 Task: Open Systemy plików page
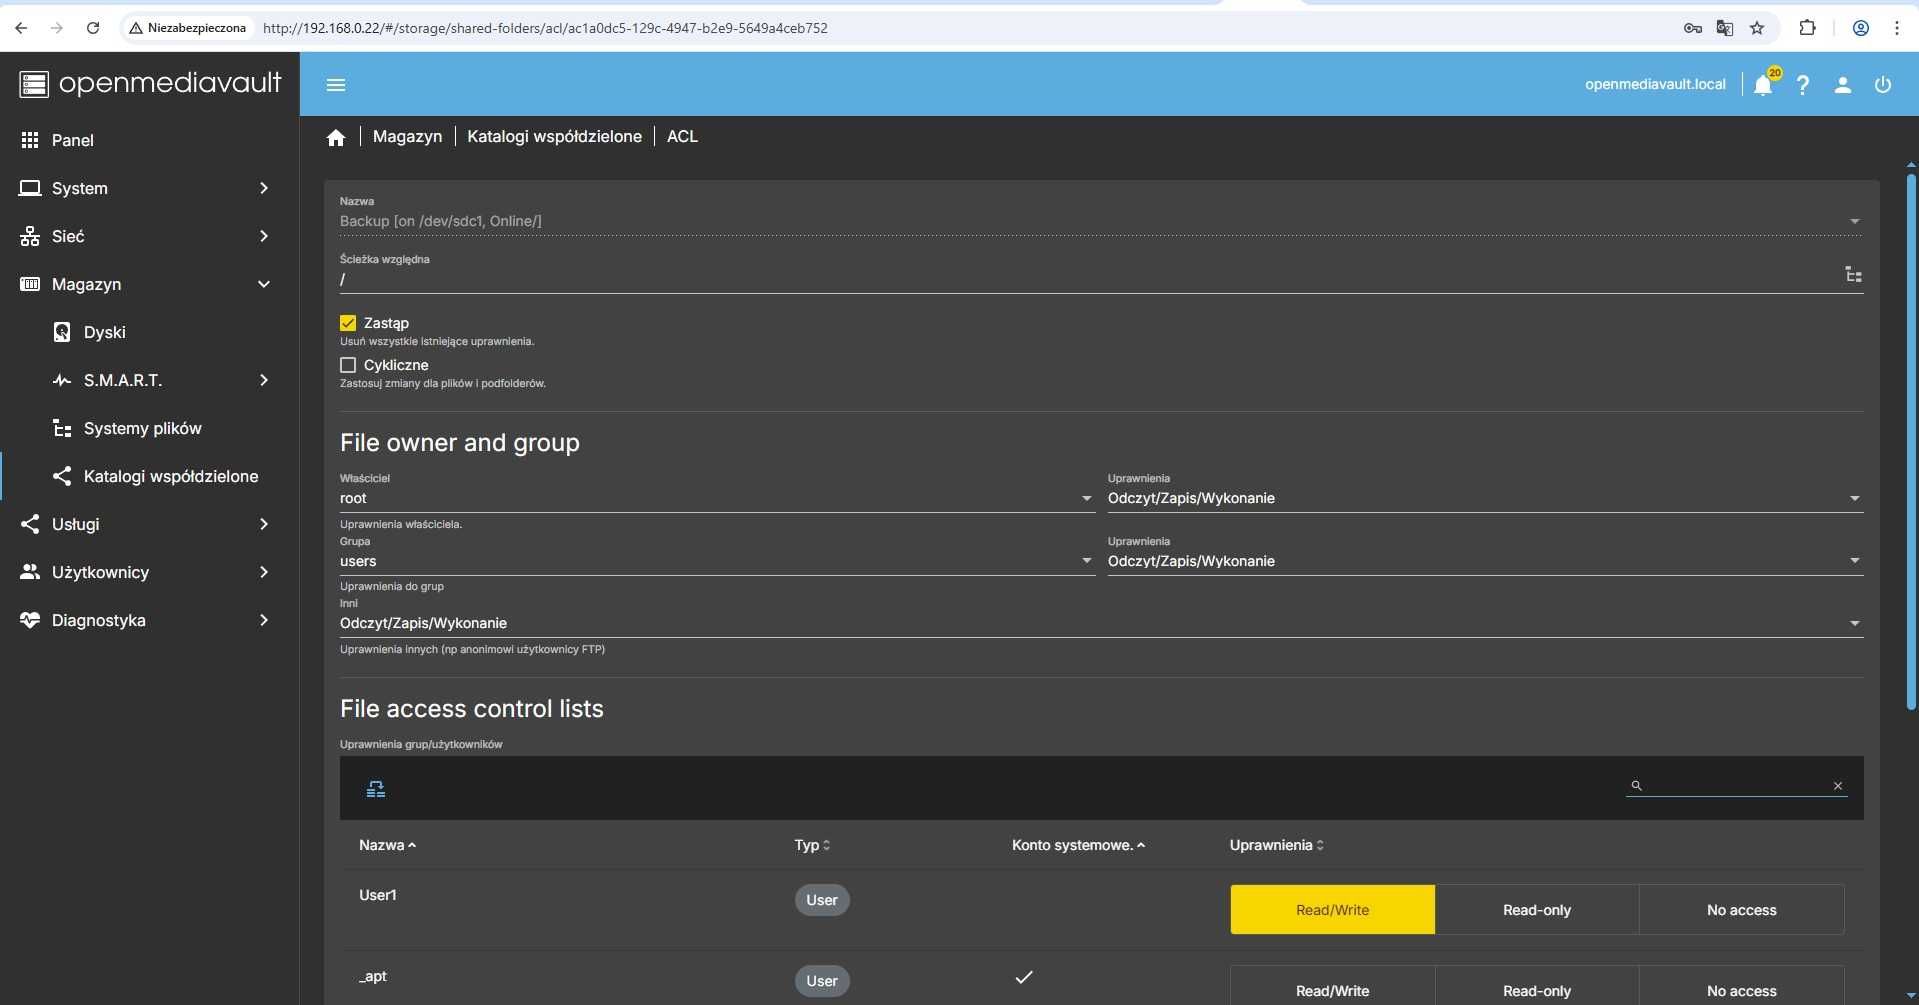coord(150,428)
